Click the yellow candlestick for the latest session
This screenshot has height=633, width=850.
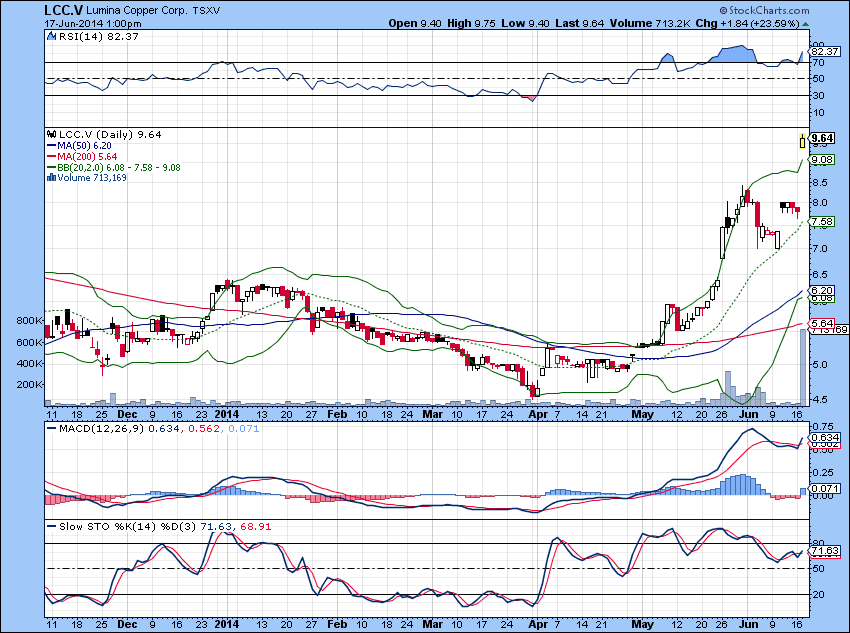[802, 140]
